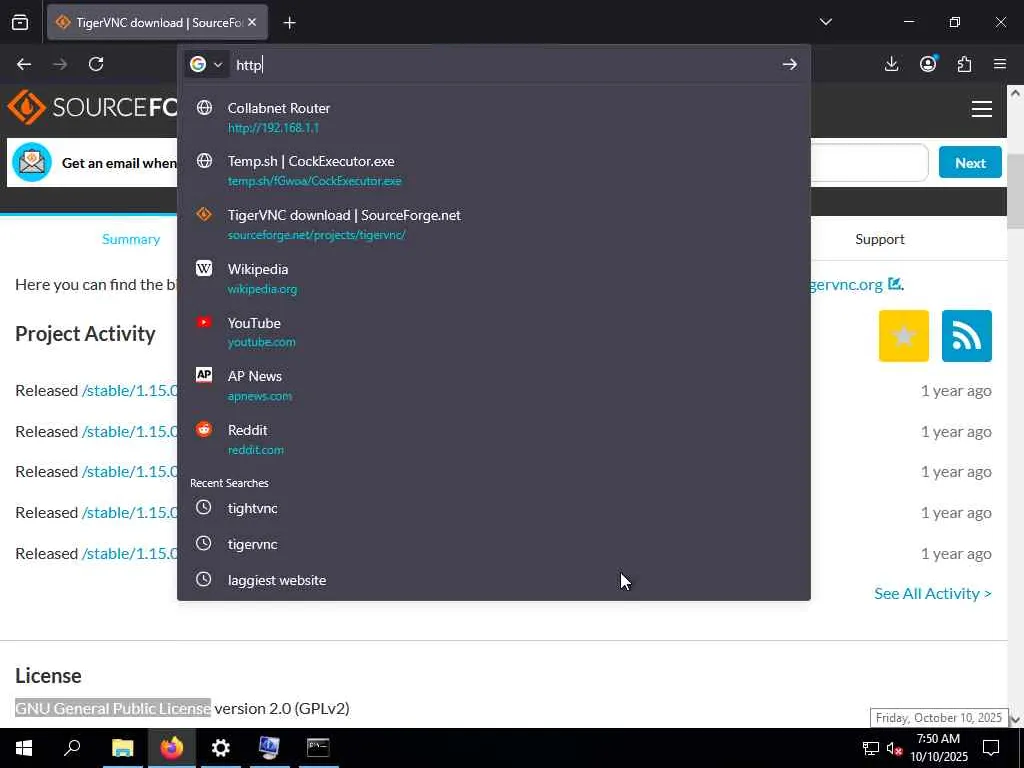This screenshot has height=768, width=1024.
Task: Open Windows taskbar search
Action: (x=72, y=748)
